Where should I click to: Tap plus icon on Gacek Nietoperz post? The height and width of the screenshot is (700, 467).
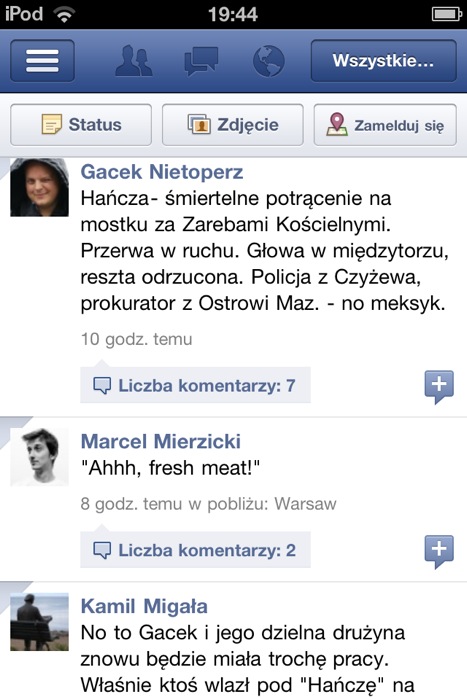(x=439, y=386)
